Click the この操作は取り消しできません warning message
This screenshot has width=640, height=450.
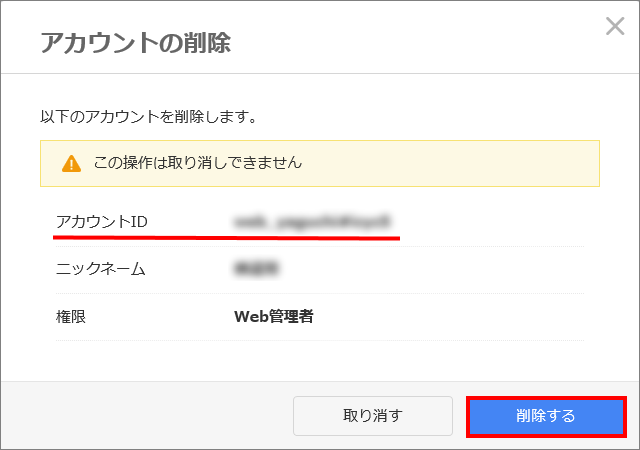(198, 163)
